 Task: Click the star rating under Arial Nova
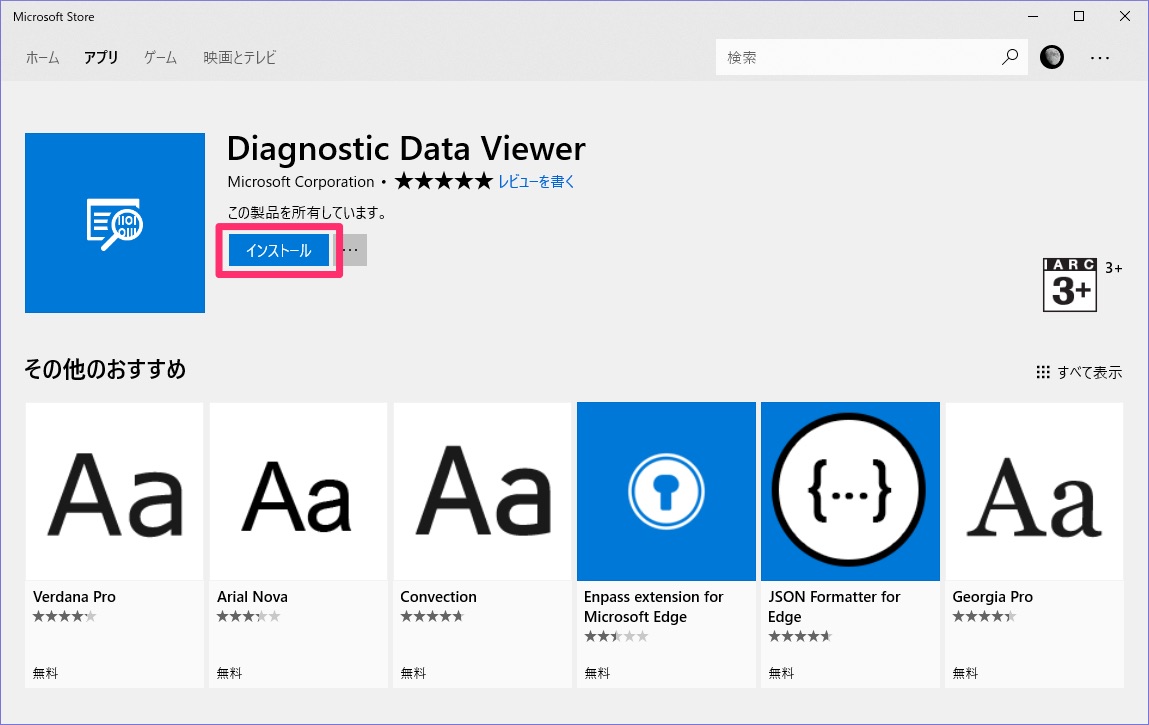tap(248, 617)
